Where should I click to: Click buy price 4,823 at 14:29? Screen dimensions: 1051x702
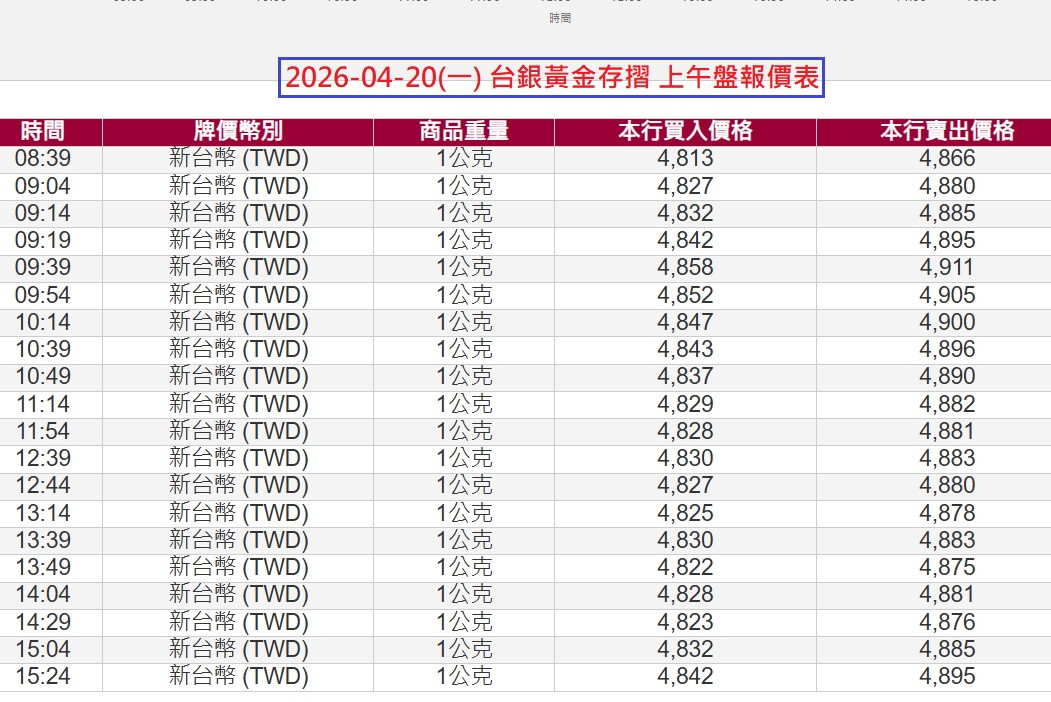pos(685,622)
